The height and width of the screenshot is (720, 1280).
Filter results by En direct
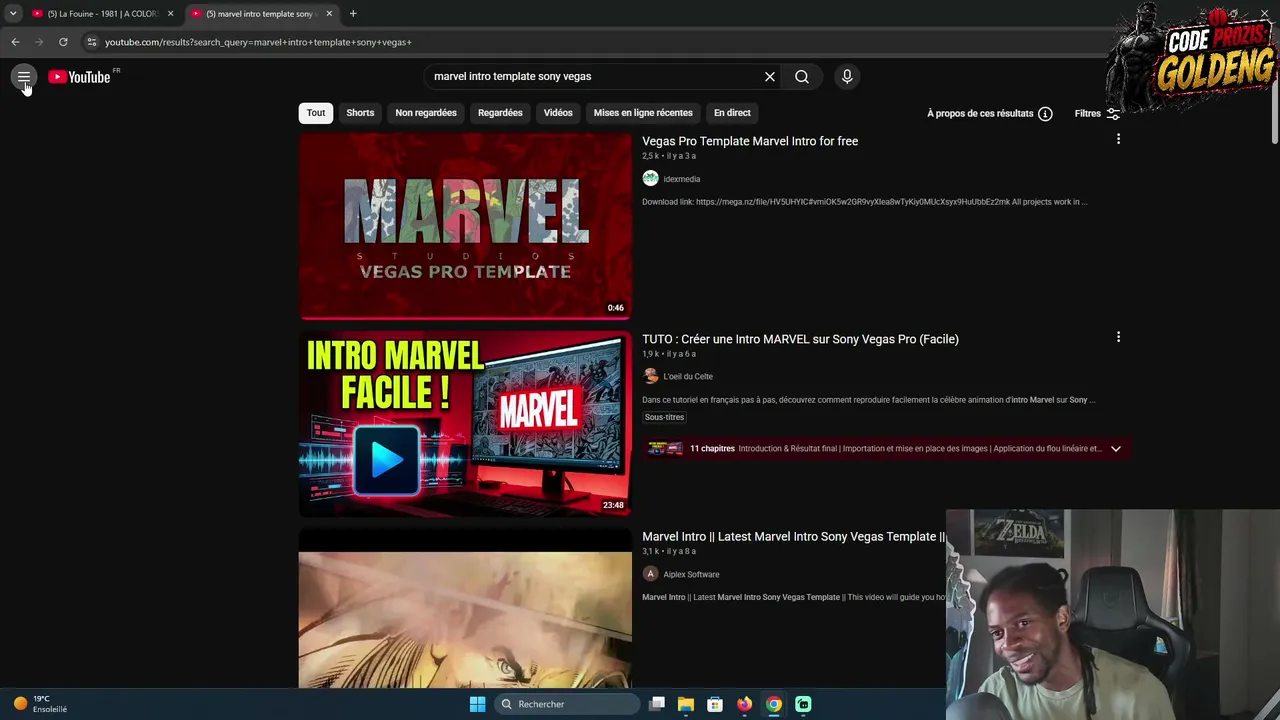pyautogui.click(x=732, y=113)
